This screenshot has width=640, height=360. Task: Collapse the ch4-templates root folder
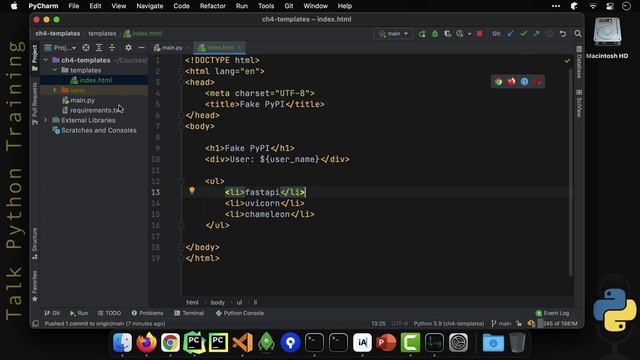click(x=46, y=60)
